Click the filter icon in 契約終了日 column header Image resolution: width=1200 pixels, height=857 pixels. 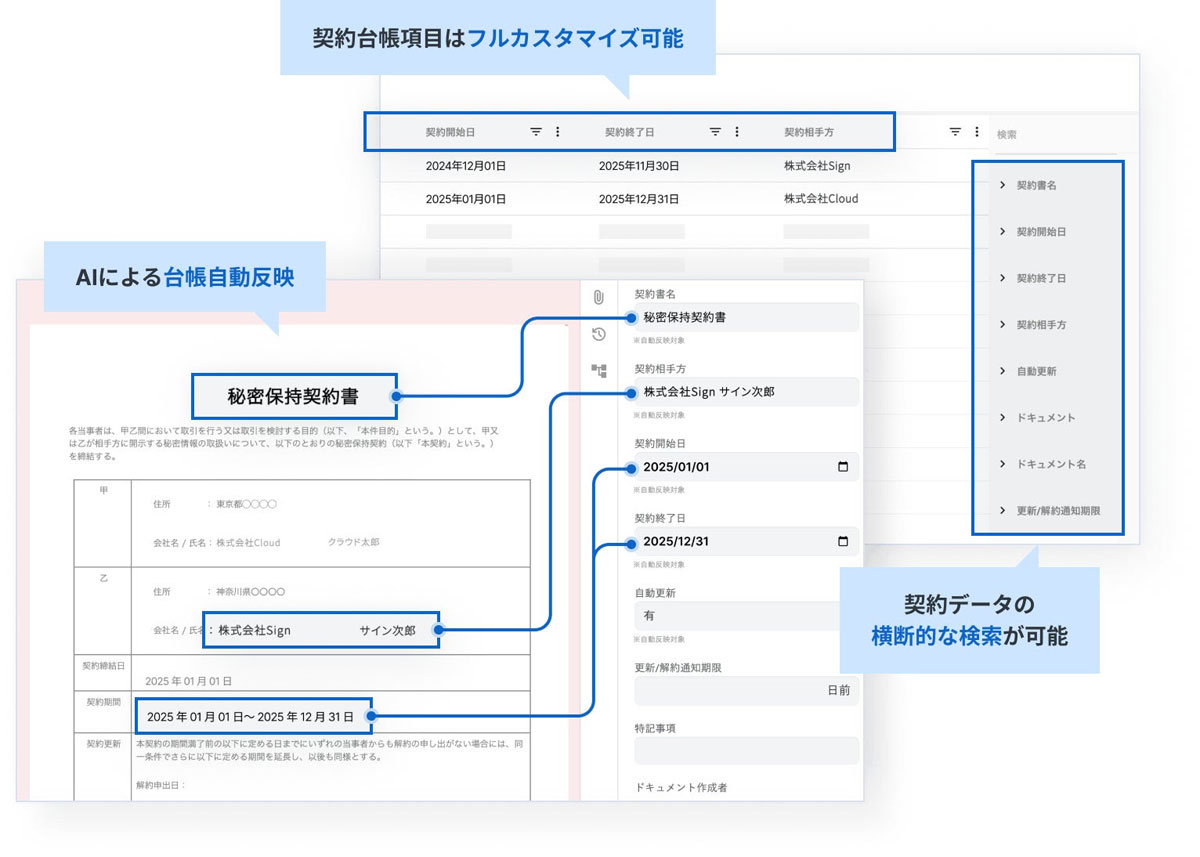pos(715,132)
